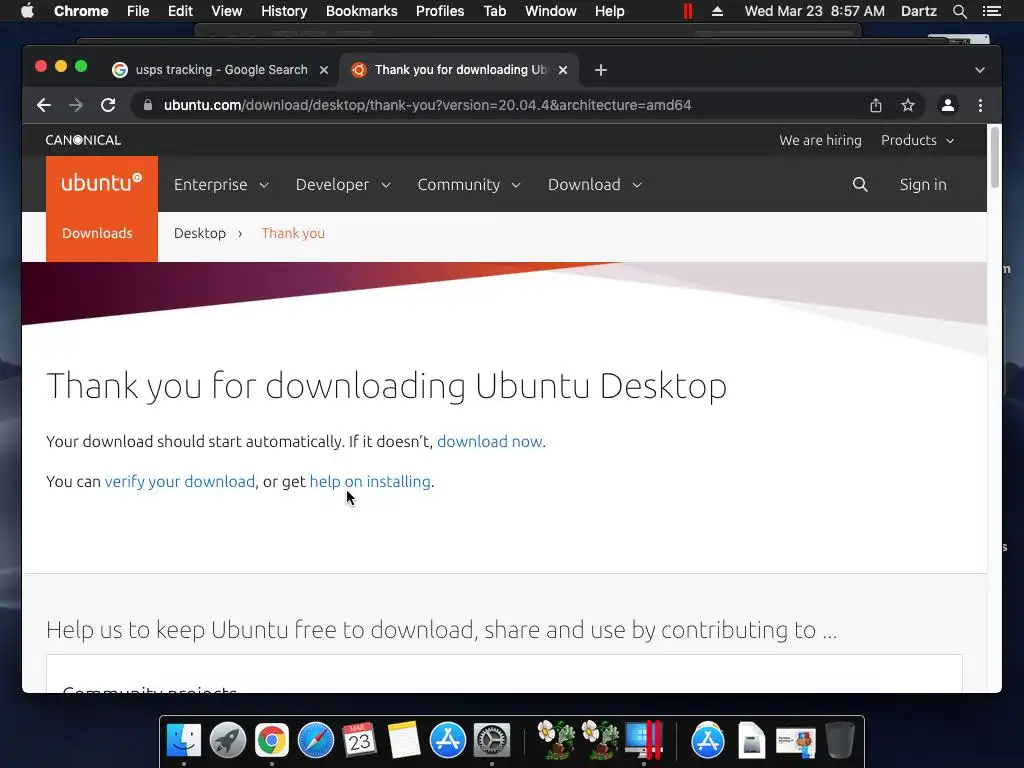This screenshot has height=768, width=1024.
Task: Open the Apple menu
Action: [27, 11]
